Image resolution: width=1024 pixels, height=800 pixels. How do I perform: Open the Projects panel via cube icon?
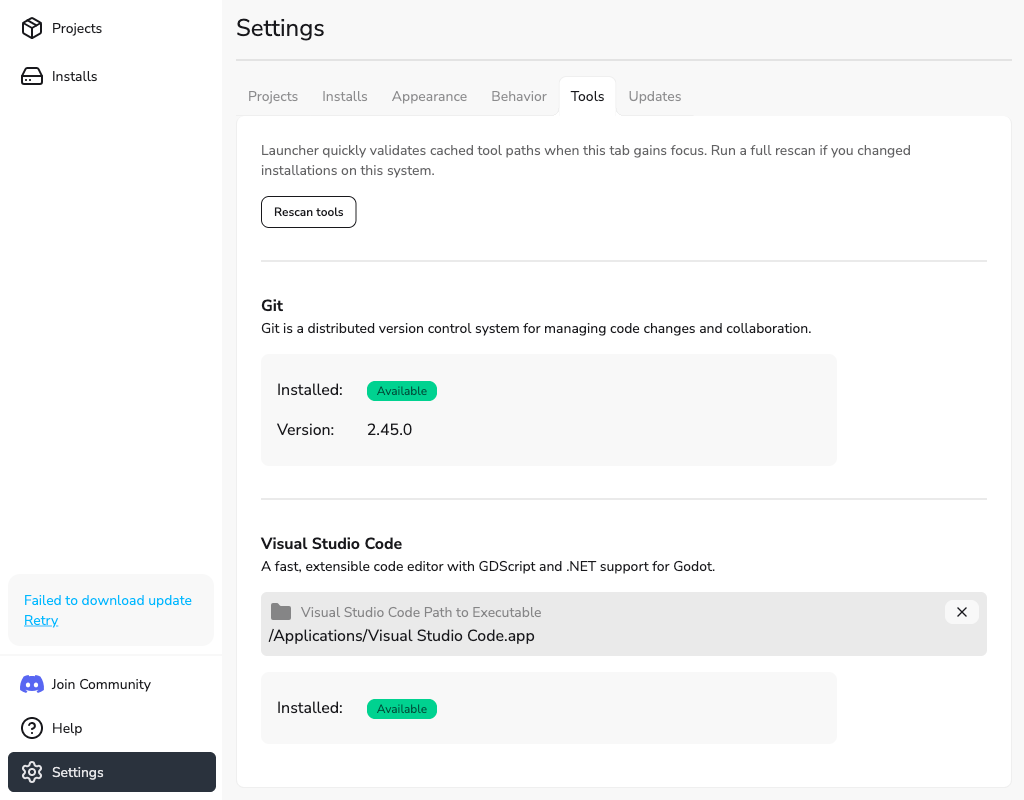[x=31, y=28]
